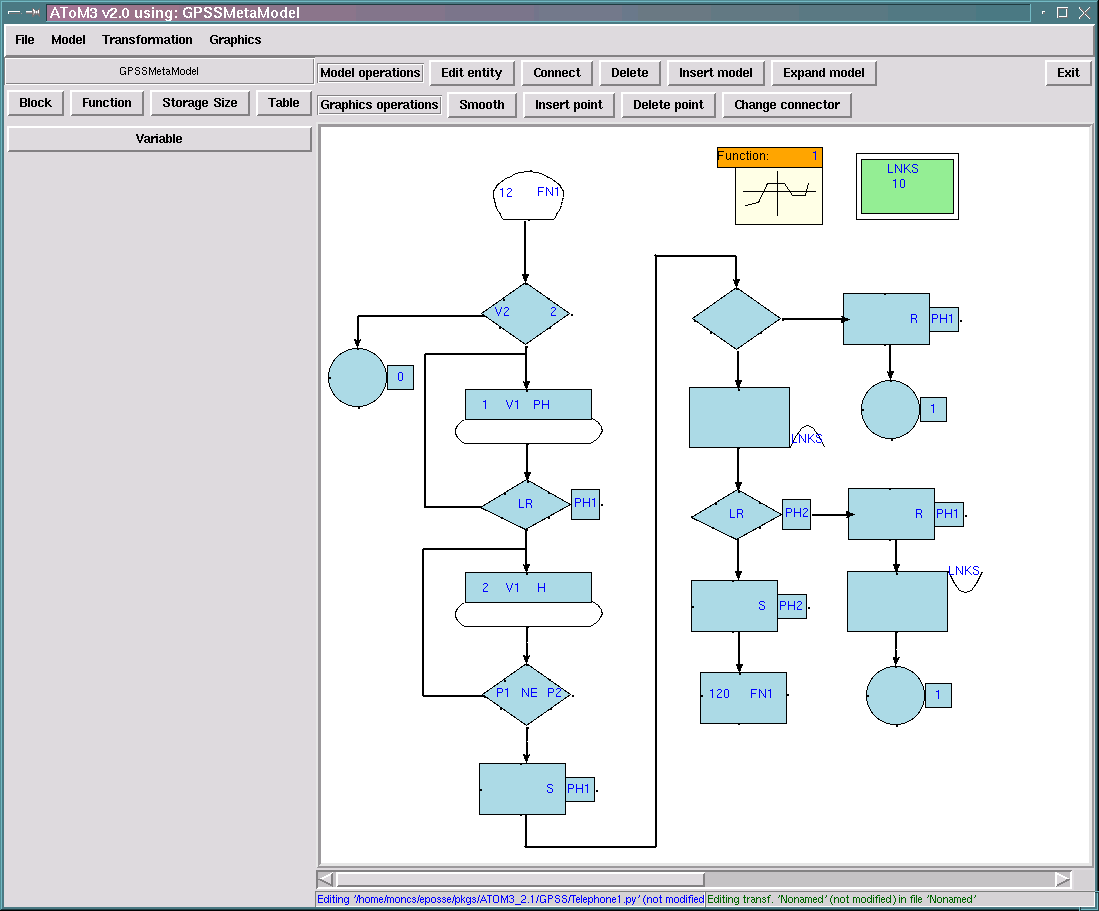
Task: Open the File menu
Action: 25,40
